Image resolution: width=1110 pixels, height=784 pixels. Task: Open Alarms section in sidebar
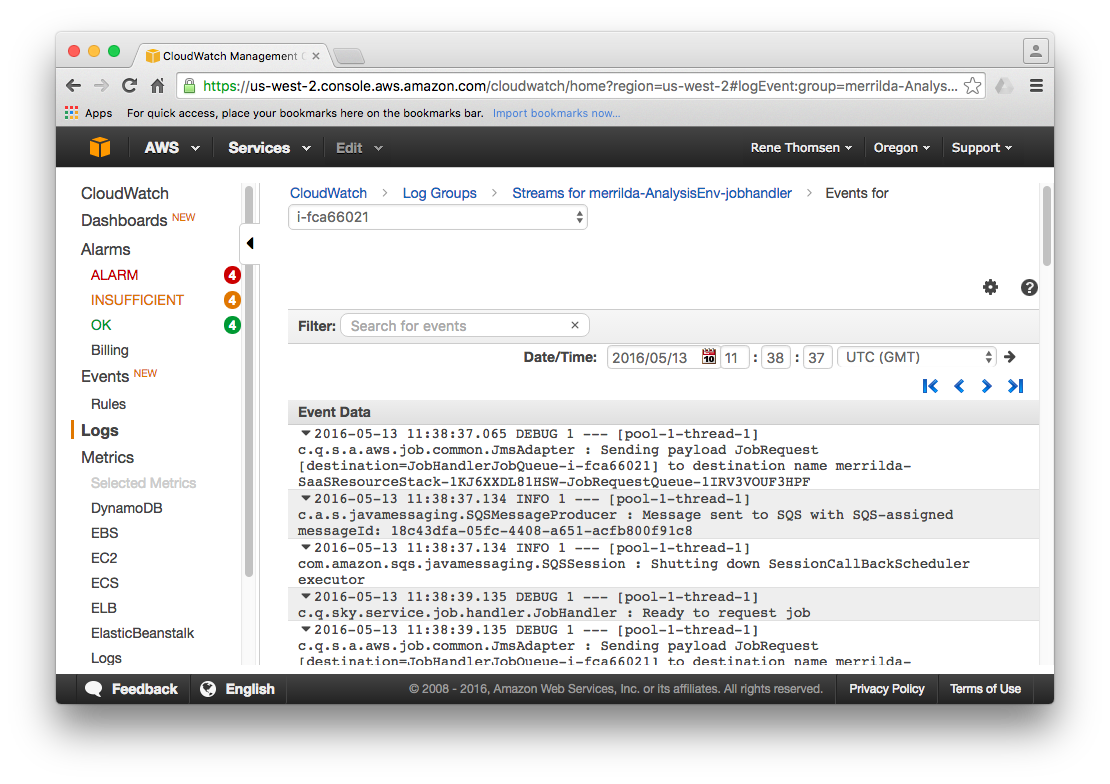tap(105, 249)
